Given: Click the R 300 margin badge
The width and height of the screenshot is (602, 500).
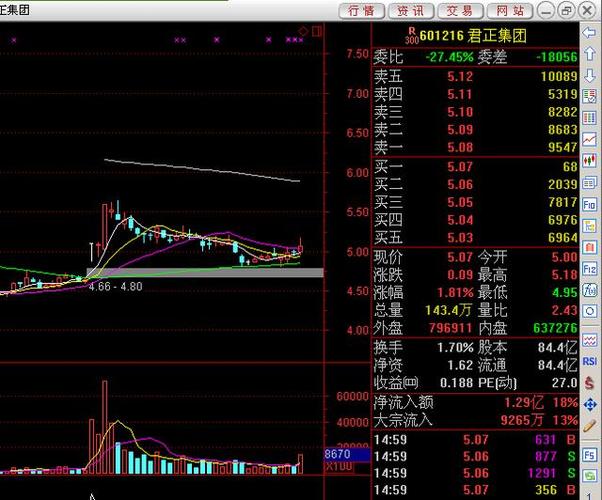Looking at the screenshot, I should coord(412,35).
